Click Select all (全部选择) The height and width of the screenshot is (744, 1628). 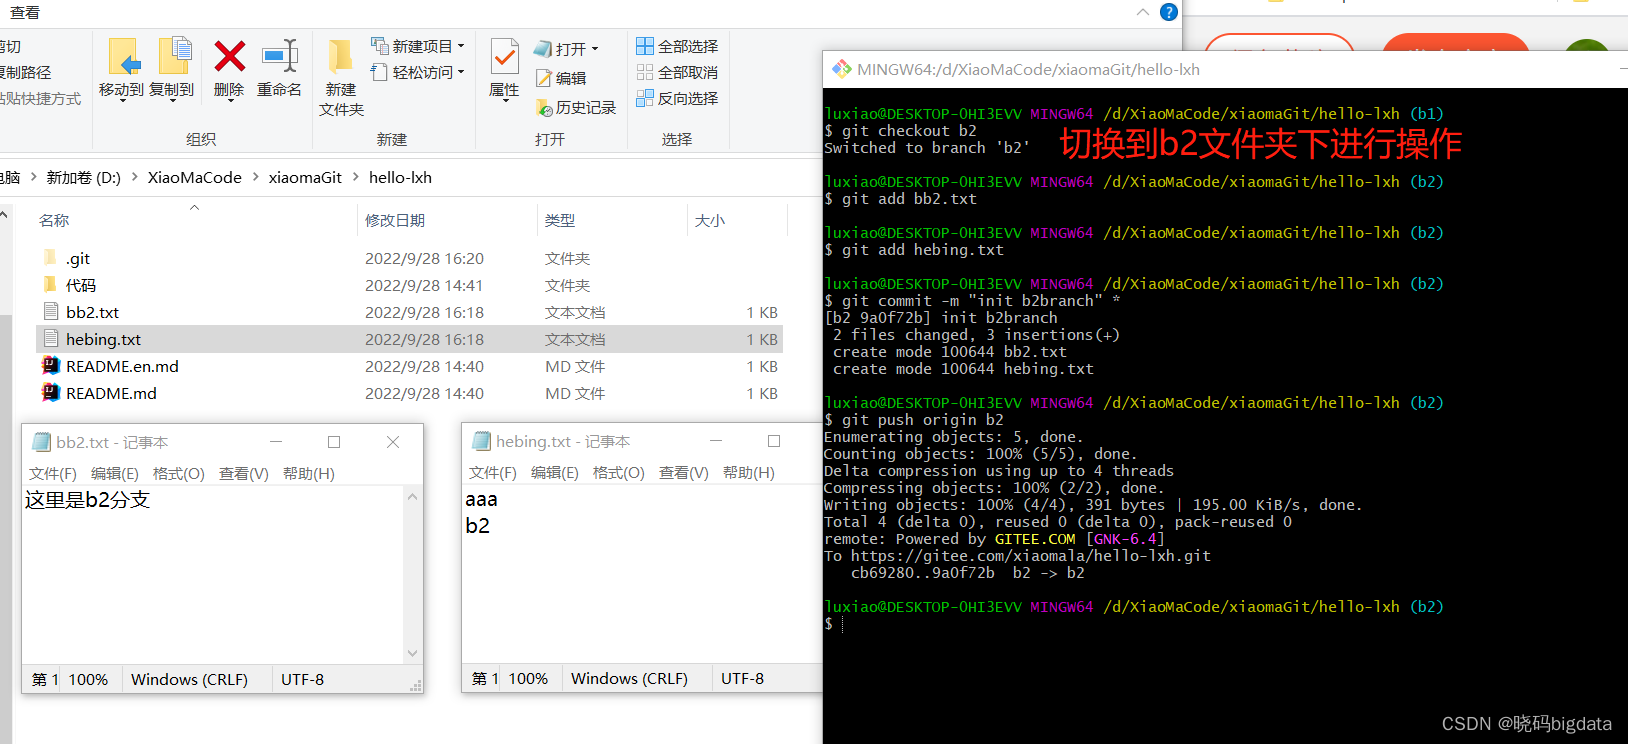point(677,46)
